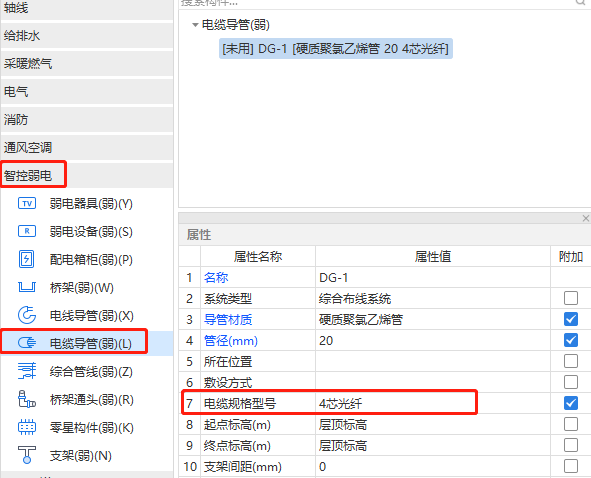Click the 属性名称 column header
The image size is (591, 478).
click(x=258, y=257)
